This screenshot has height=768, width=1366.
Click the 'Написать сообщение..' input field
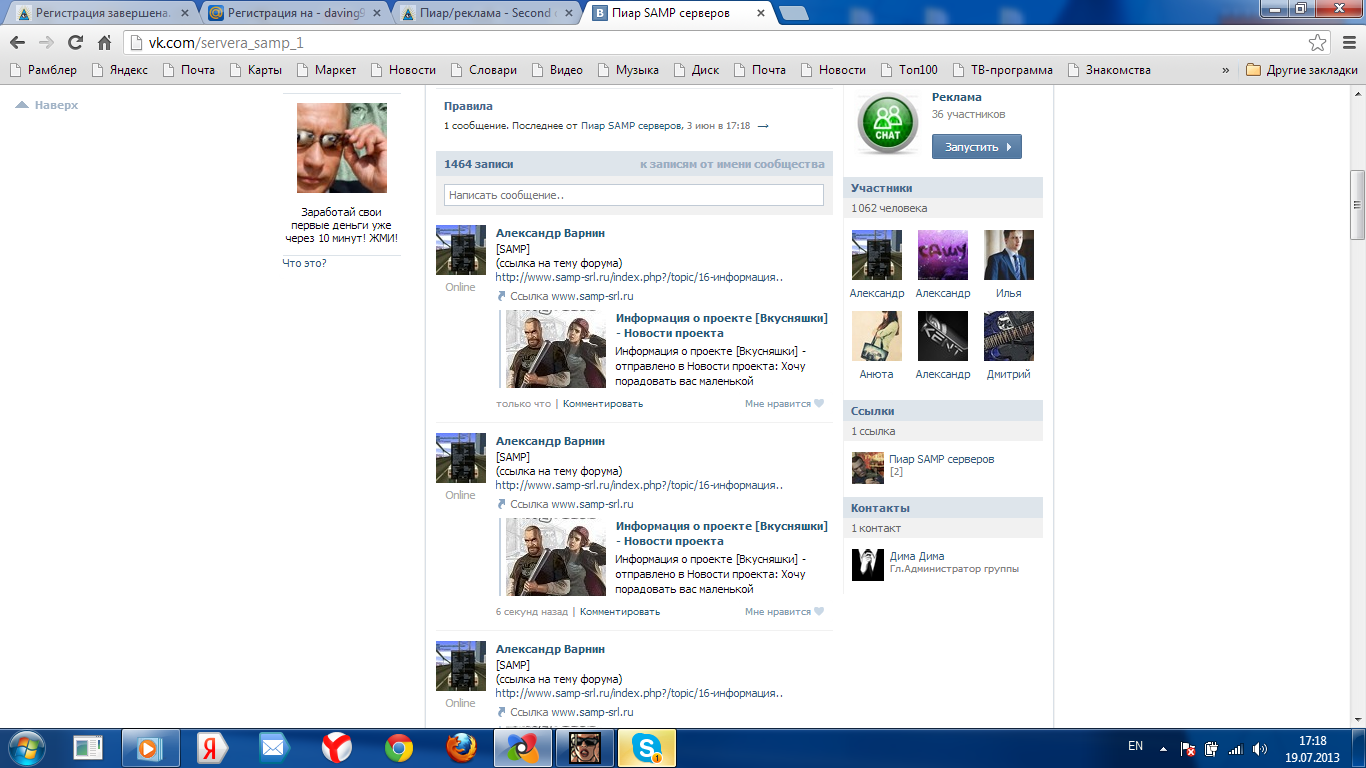click(x=634, y=195)
